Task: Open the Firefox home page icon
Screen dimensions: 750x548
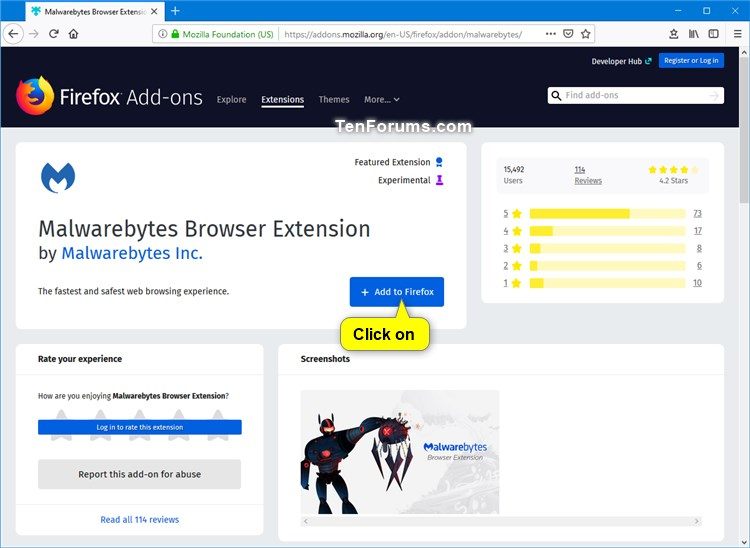Action: tap(73, 34)
